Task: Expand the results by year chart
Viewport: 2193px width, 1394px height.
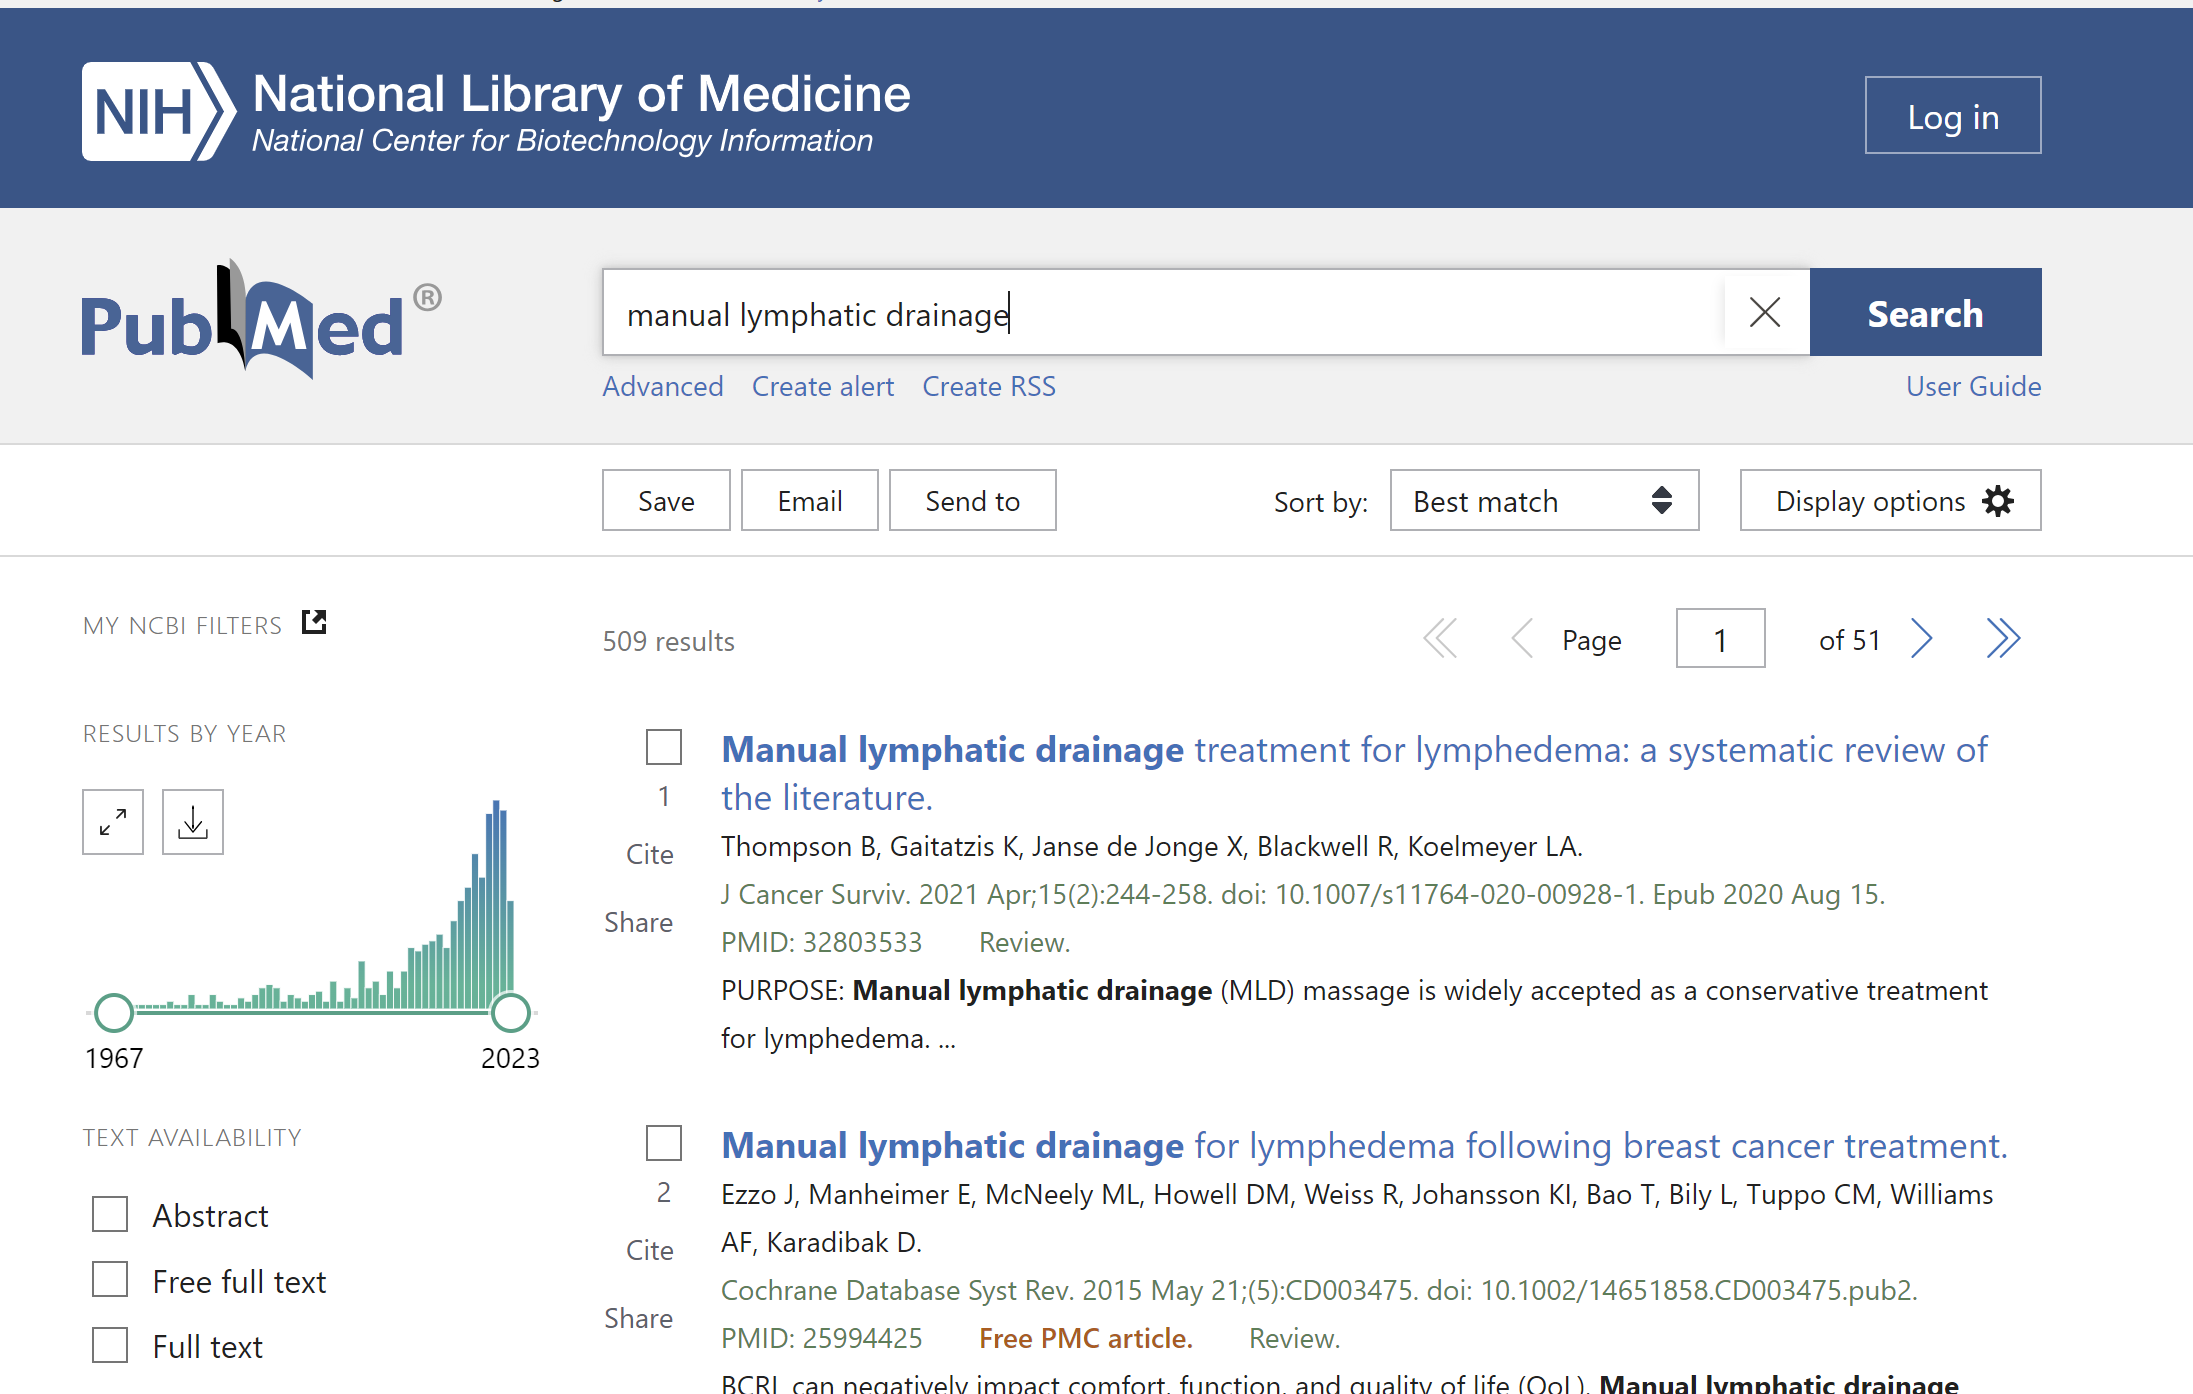Action: 113,822
